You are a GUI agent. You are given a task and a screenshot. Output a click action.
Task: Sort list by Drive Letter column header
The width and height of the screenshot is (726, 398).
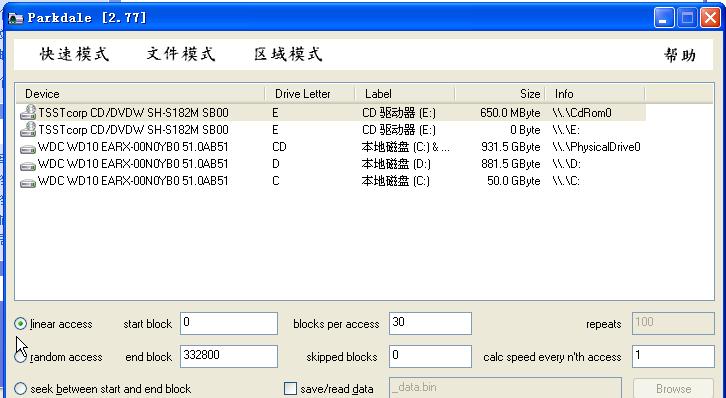(310, 94)
